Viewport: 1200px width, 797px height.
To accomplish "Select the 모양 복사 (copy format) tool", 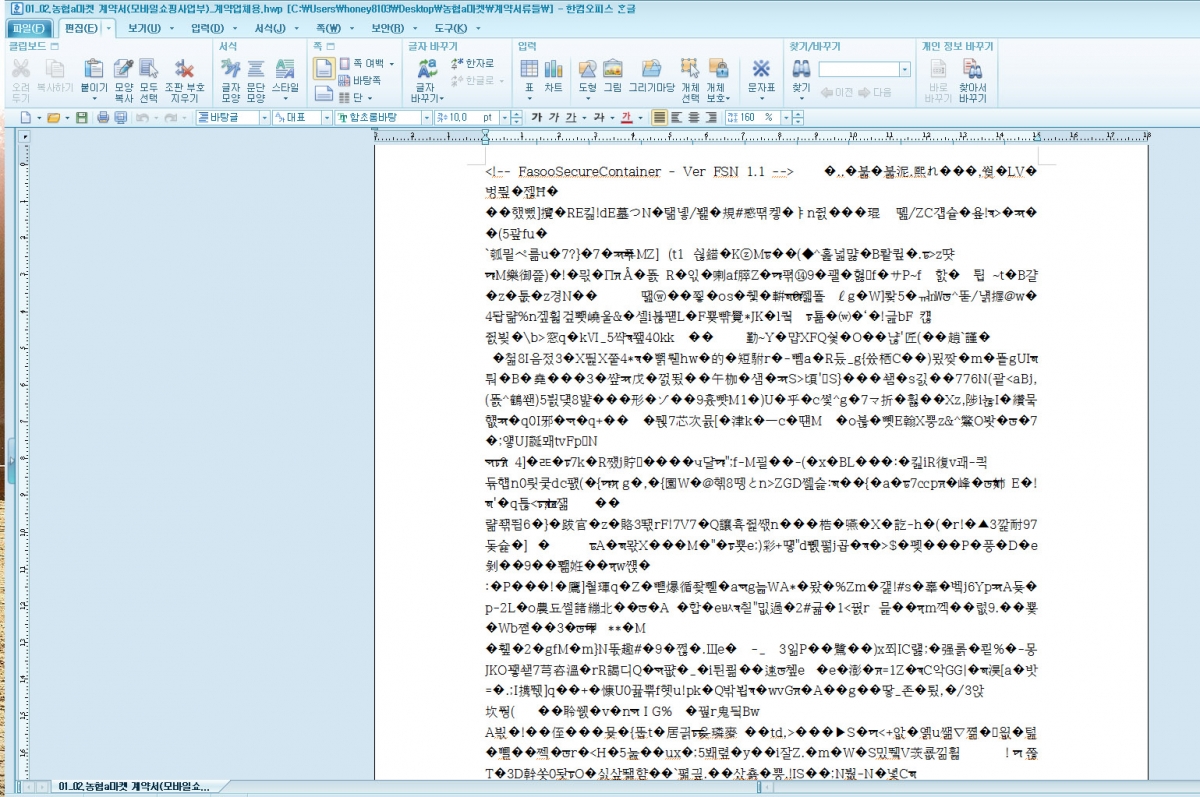I will [x=123, y=80].
